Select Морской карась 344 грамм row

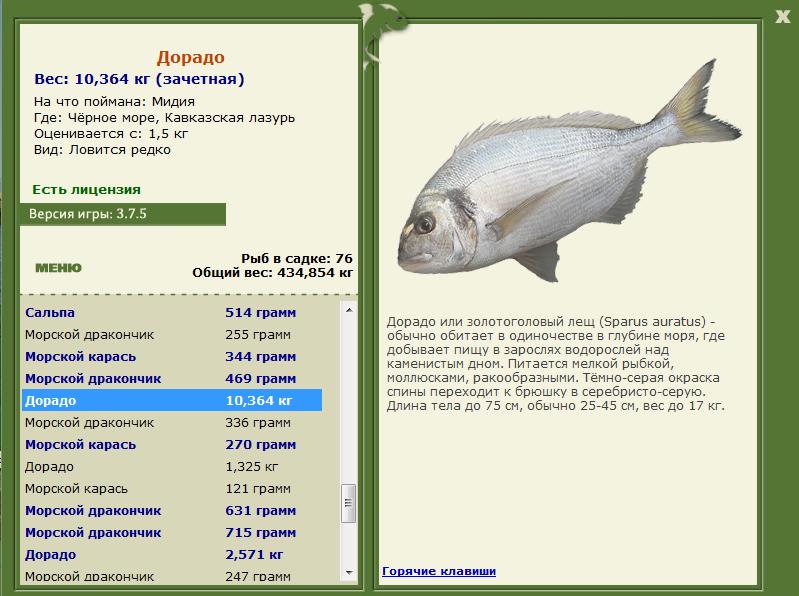pos(172,357)
